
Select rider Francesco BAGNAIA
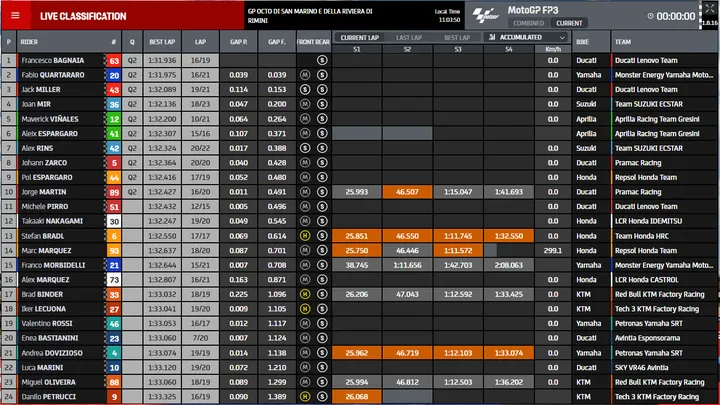(52, 60)
